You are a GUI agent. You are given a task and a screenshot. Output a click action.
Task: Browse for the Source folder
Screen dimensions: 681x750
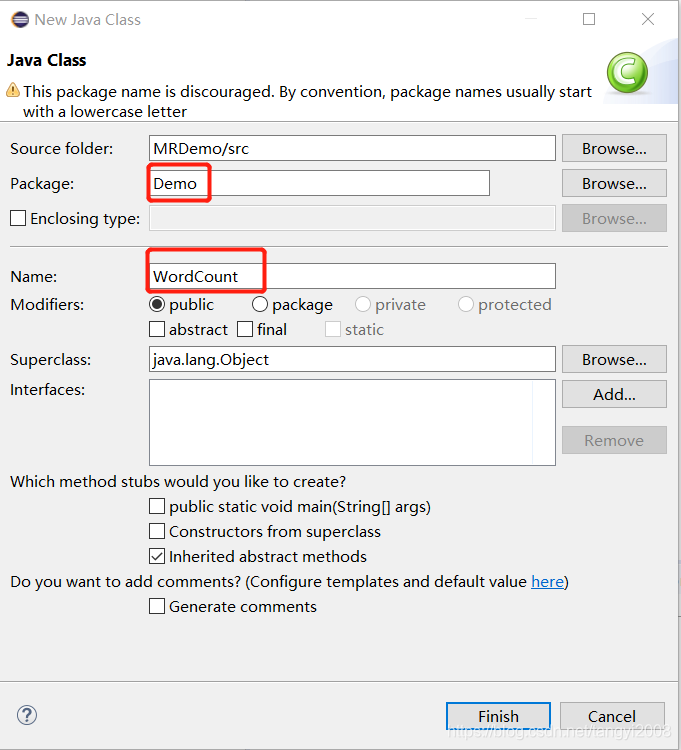pyautogui.click(x=614, y=148)
